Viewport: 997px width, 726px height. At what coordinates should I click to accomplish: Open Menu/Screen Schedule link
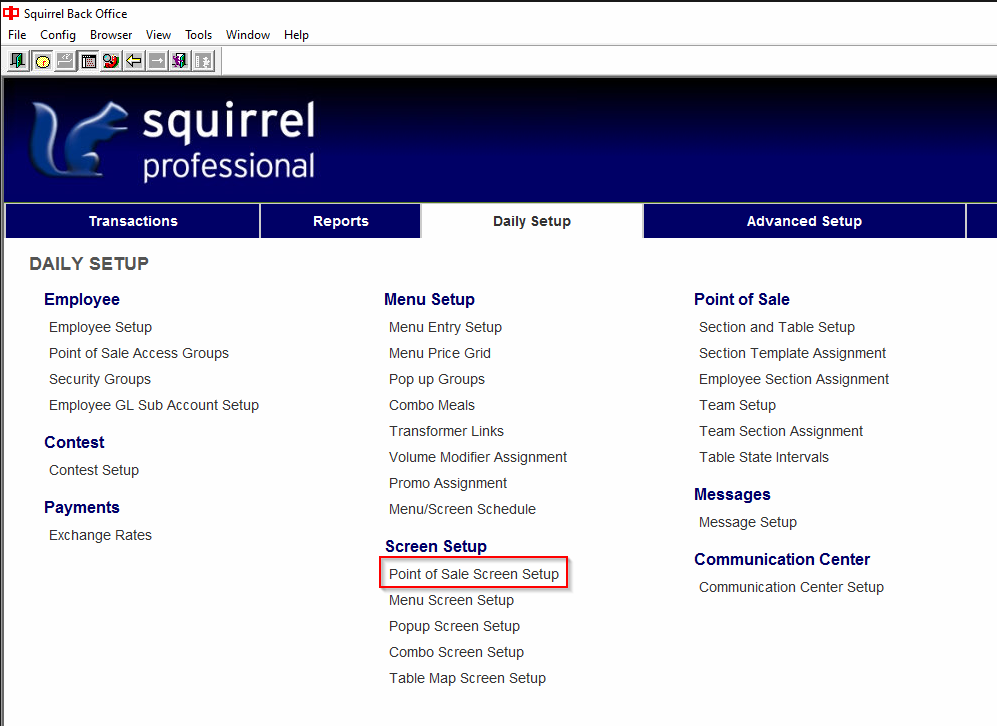pos(462,510)
